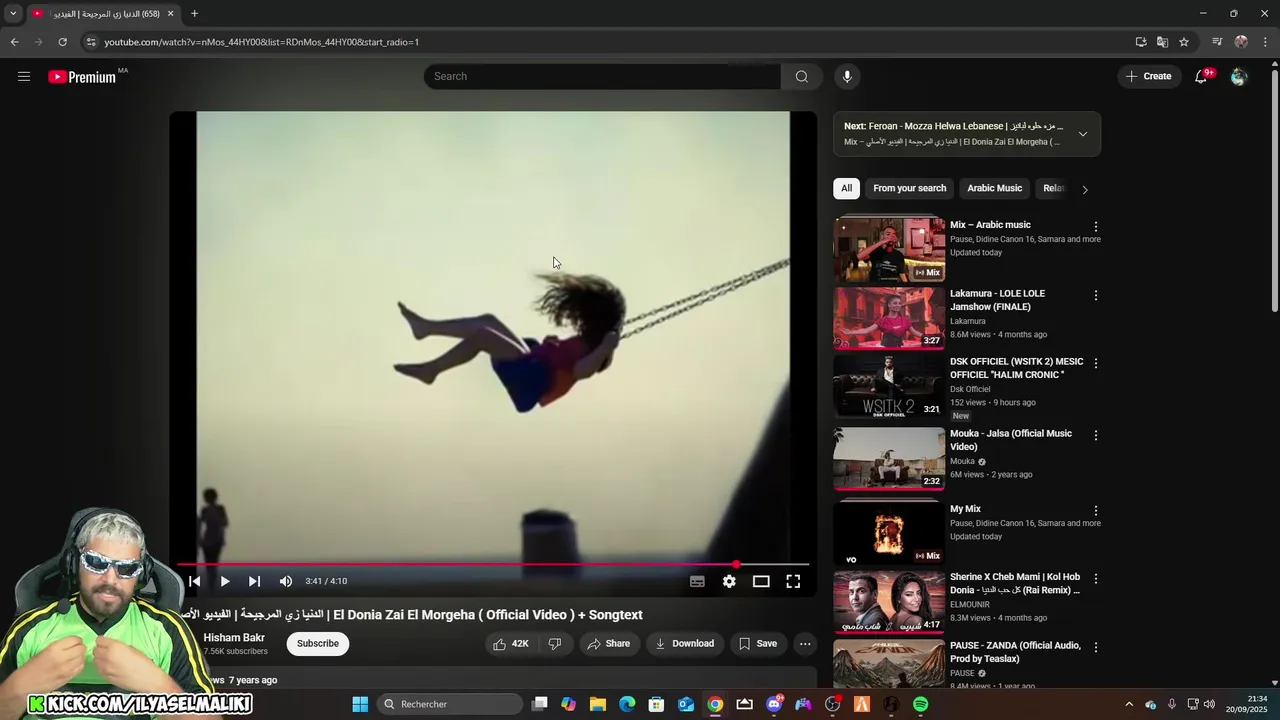Open Lakamura LOLE LOLE Jamshow thumbnail
Viewport: 1280px width, 720px height.
(889, 319)
